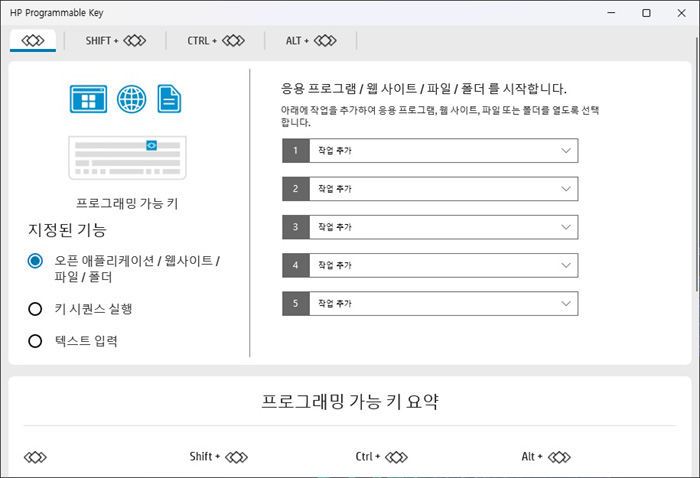Click the Alt + key icon in the summary
Viewport: 700px width, 478px height.
(546, 457)
